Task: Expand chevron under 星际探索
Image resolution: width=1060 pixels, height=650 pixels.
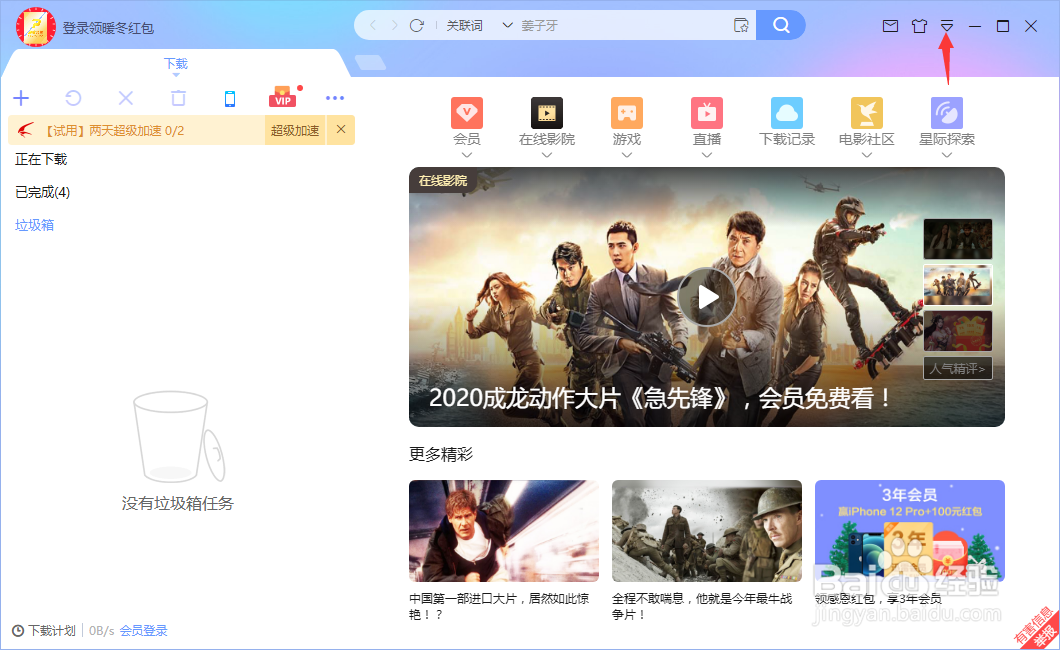Action: click(947, 155)
